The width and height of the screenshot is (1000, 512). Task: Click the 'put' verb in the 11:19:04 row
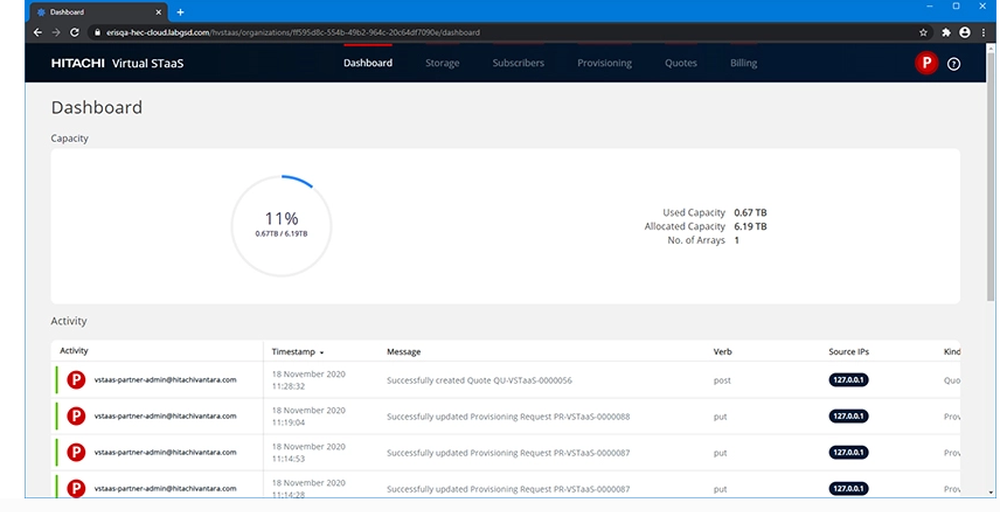point(720,417)
